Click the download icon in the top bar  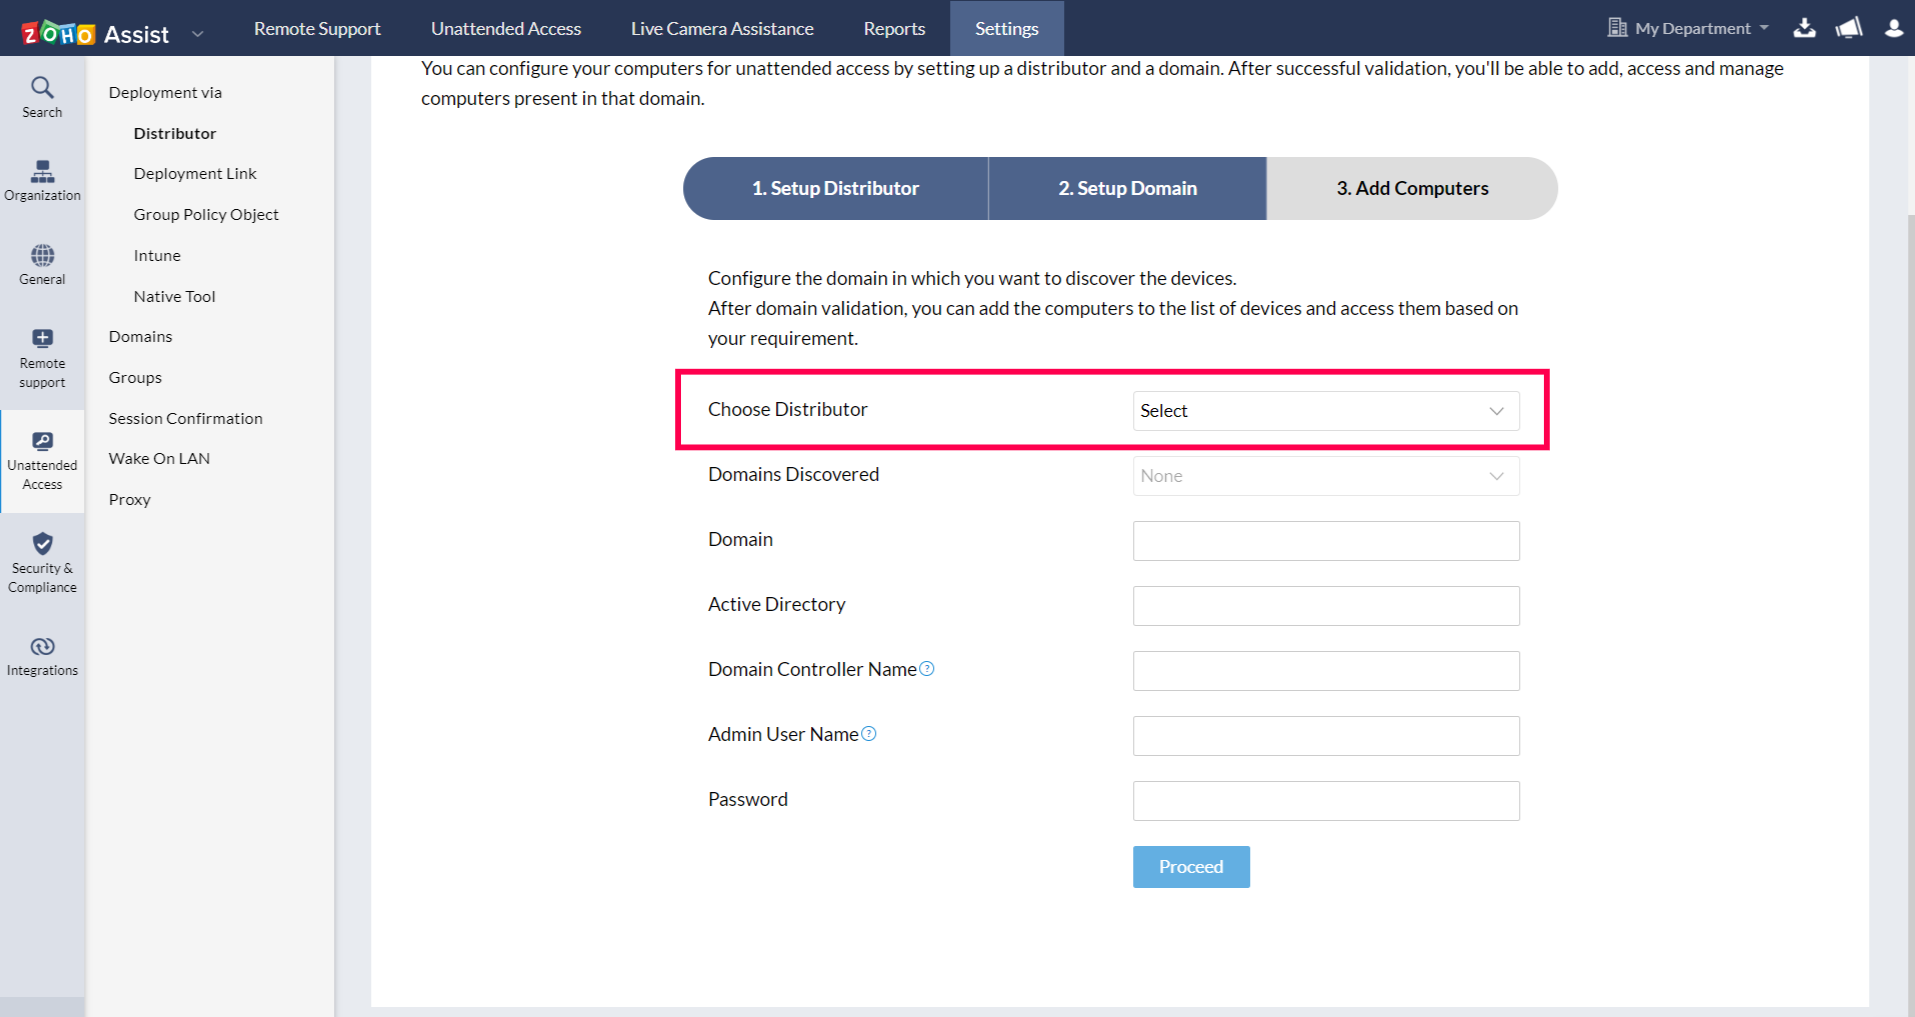[1804, 28]
